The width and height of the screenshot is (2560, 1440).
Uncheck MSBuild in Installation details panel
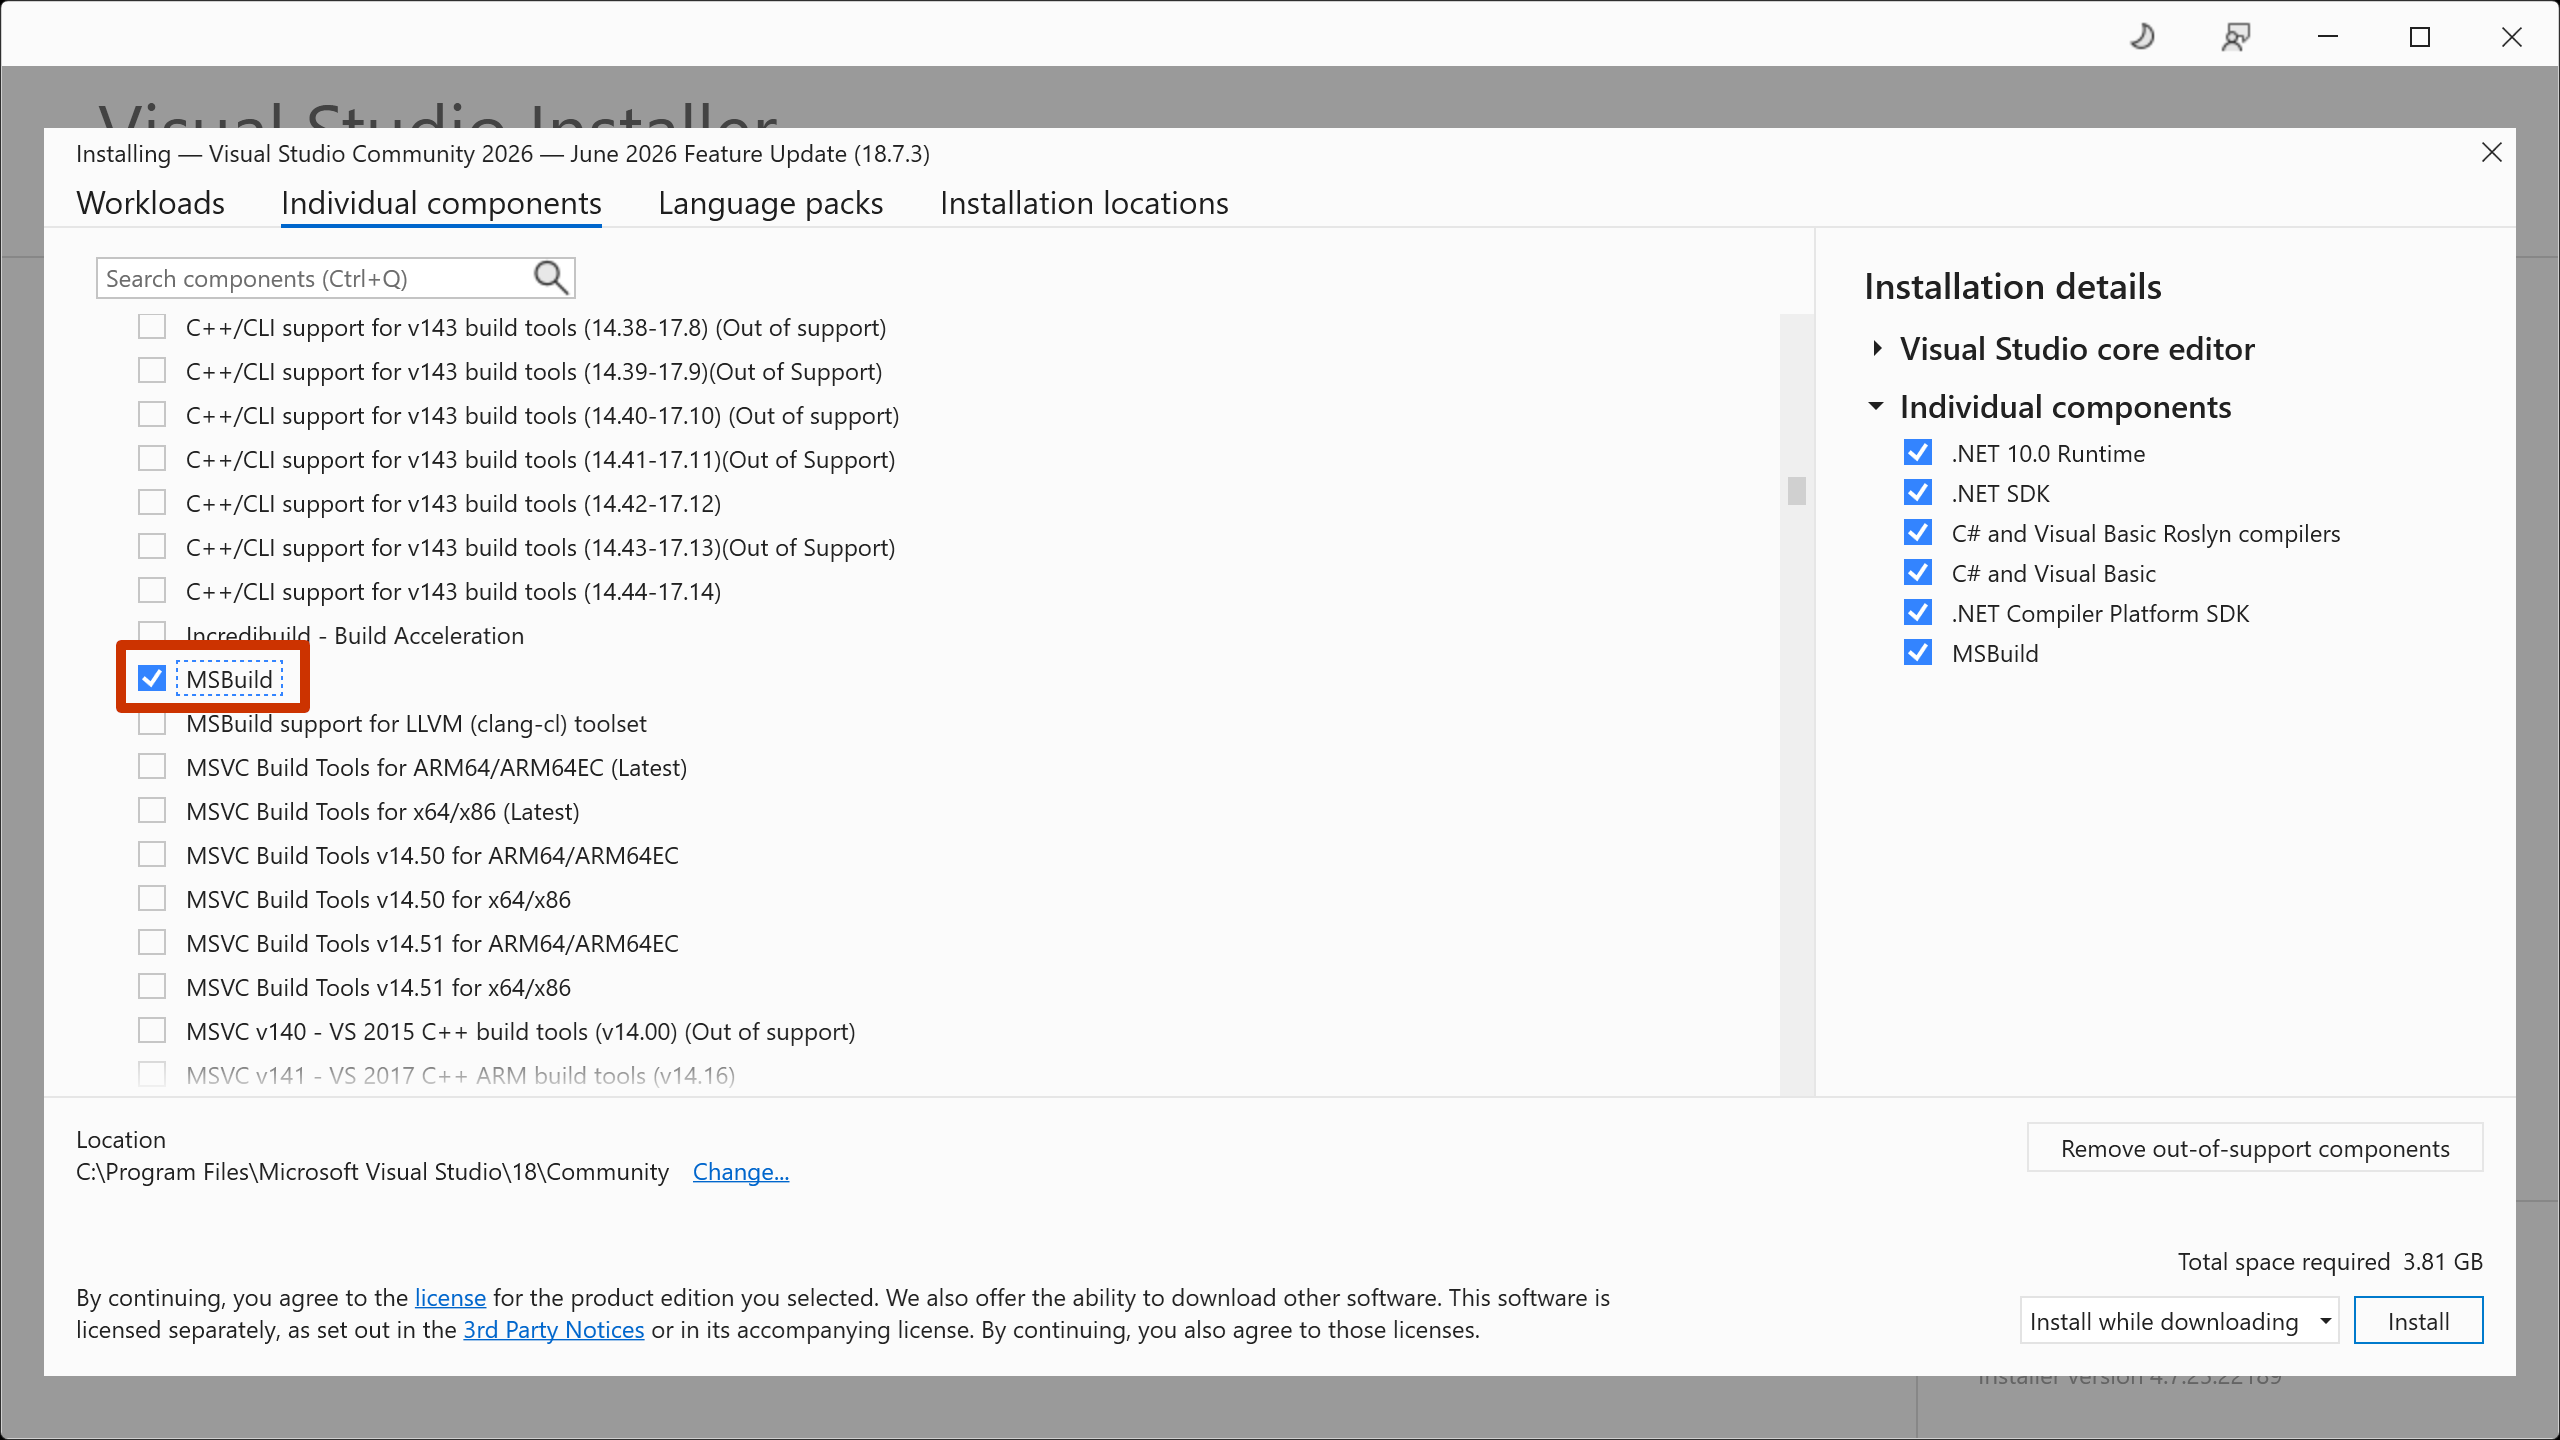click(x=1918, y=653)
